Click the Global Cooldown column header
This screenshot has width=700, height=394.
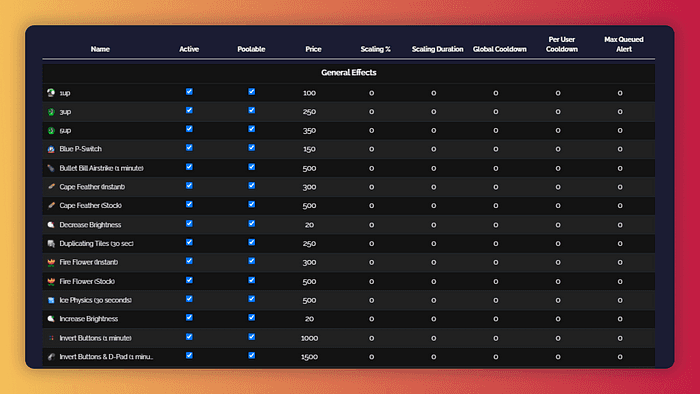500,49
